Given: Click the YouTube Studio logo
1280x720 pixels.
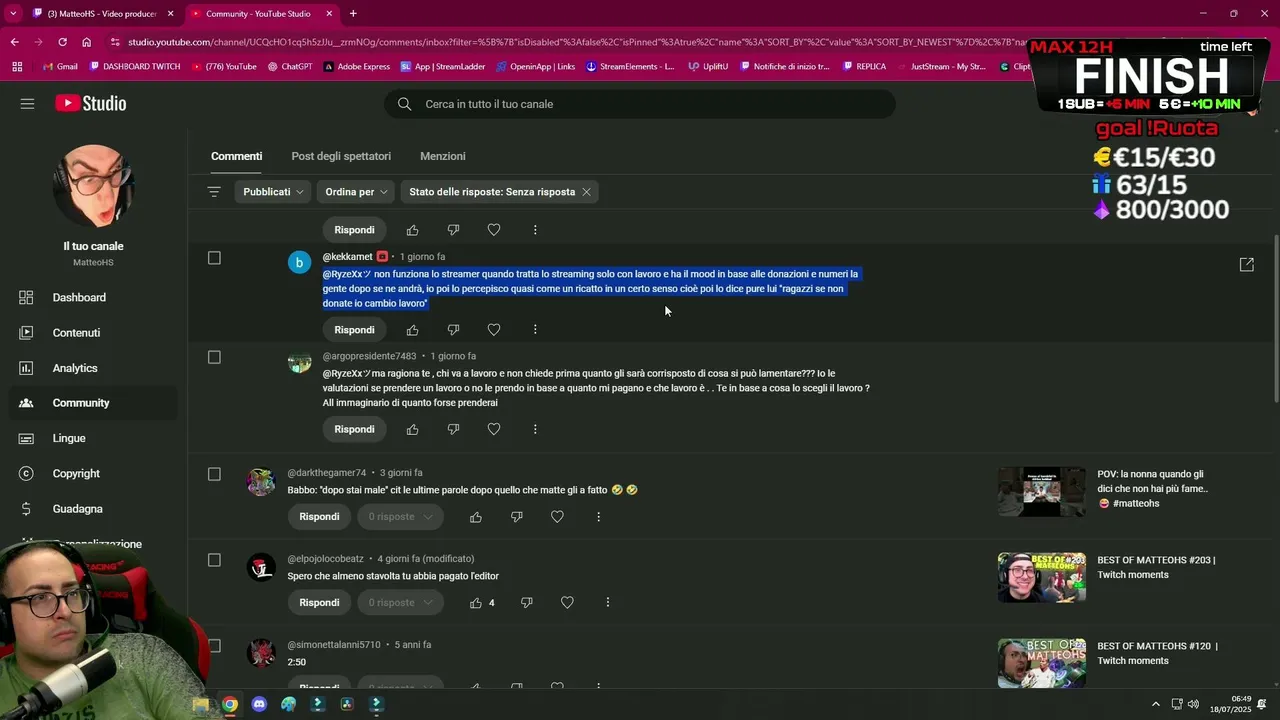Looking at the screenshot, I should 90,103.
